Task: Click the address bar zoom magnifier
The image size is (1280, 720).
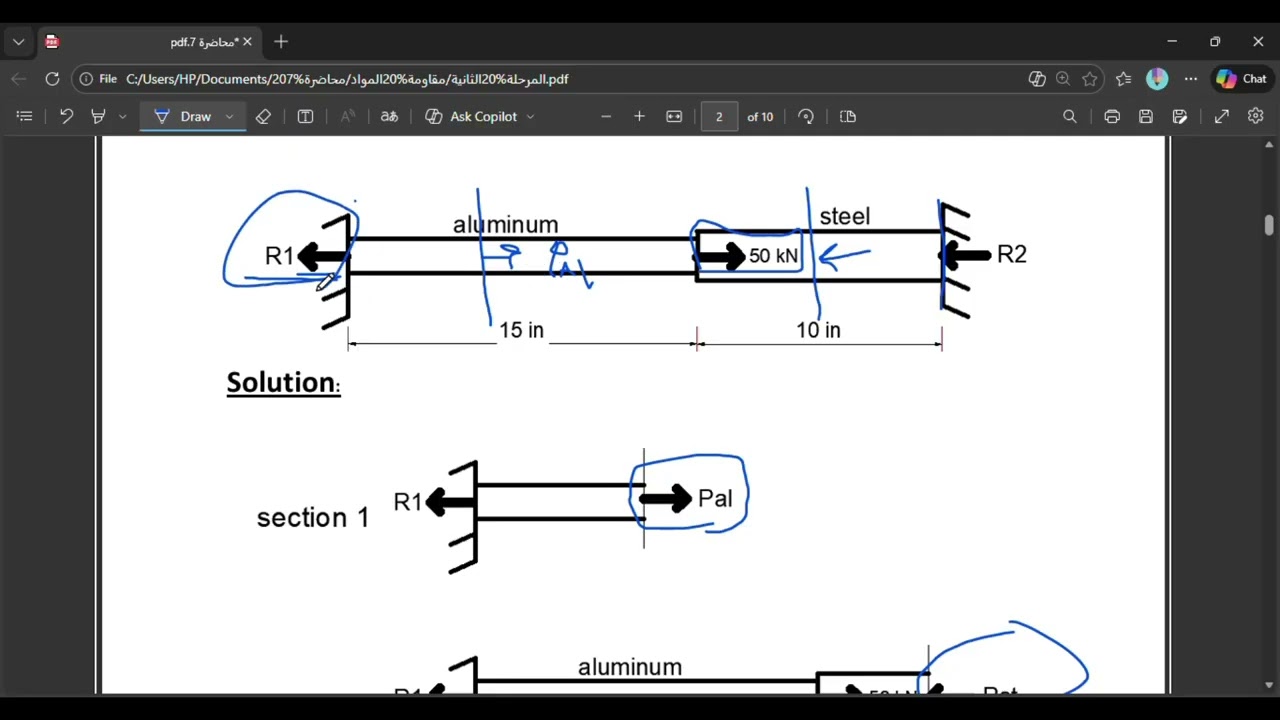Action: click(x=1063, y=79)
